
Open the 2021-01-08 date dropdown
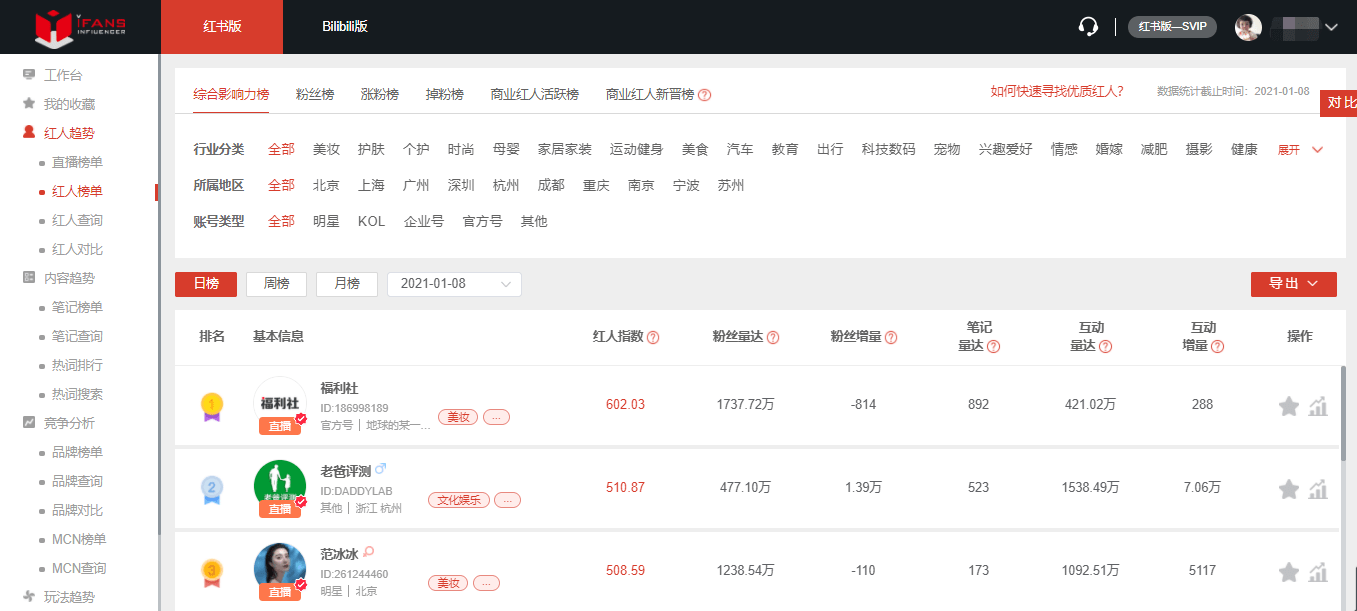pyautogui.click(x=454, y=284)
